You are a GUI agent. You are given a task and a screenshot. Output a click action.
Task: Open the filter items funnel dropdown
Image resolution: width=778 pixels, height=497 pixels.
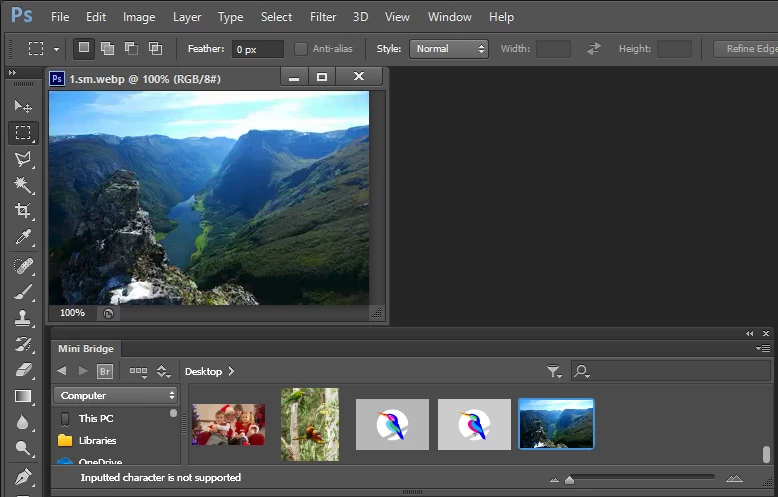(554, 371)
